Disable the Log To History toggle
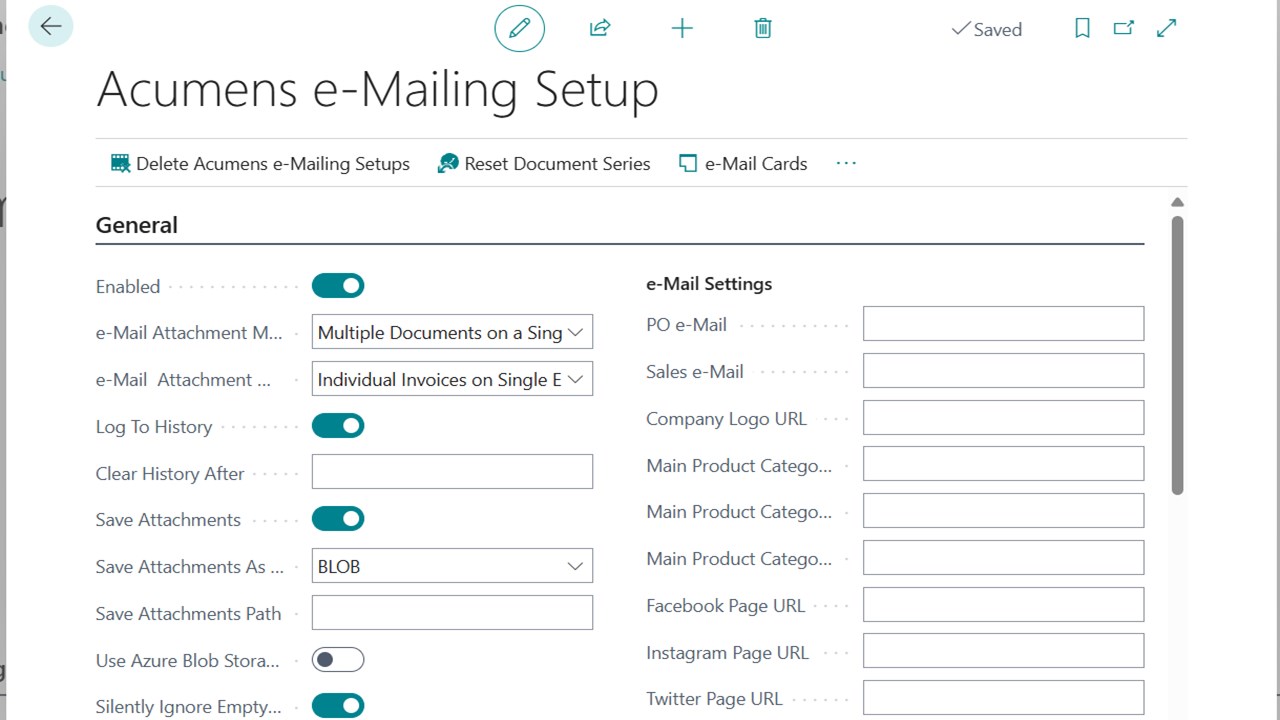The width and height of the screenshot is (1280, 720). click(337, 425)
